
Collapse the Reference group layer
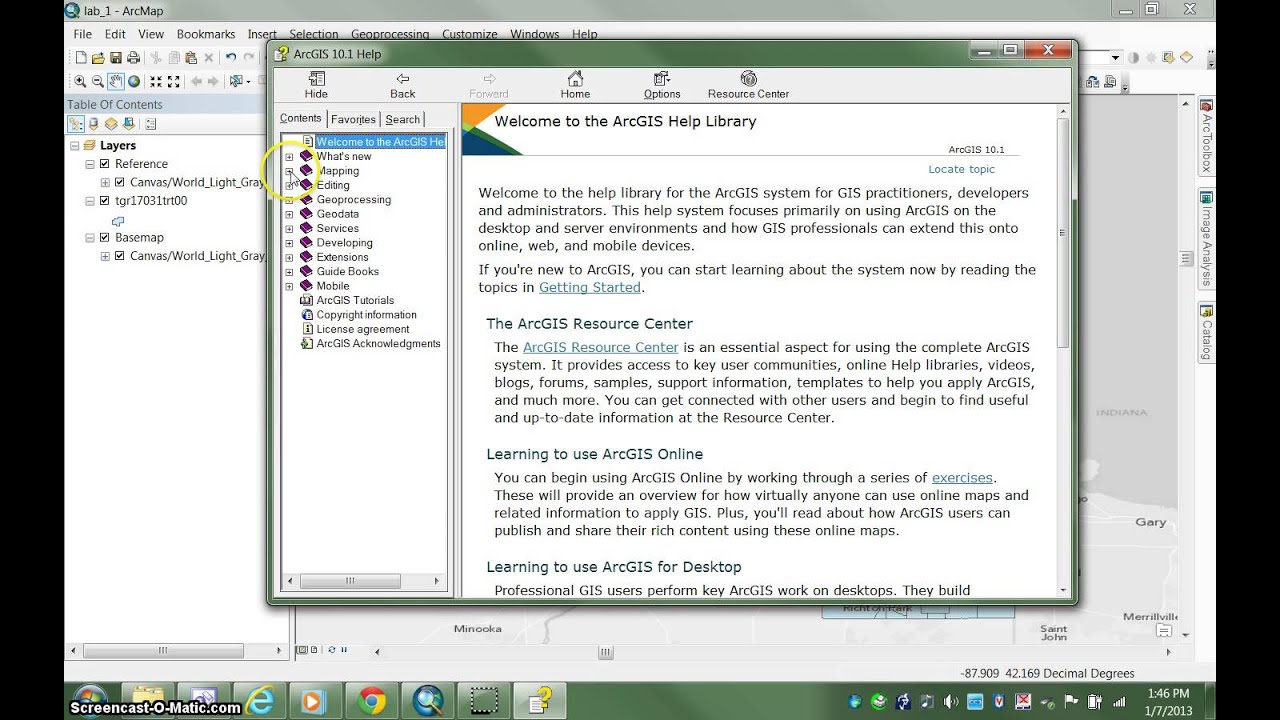[x=90, y=164]
